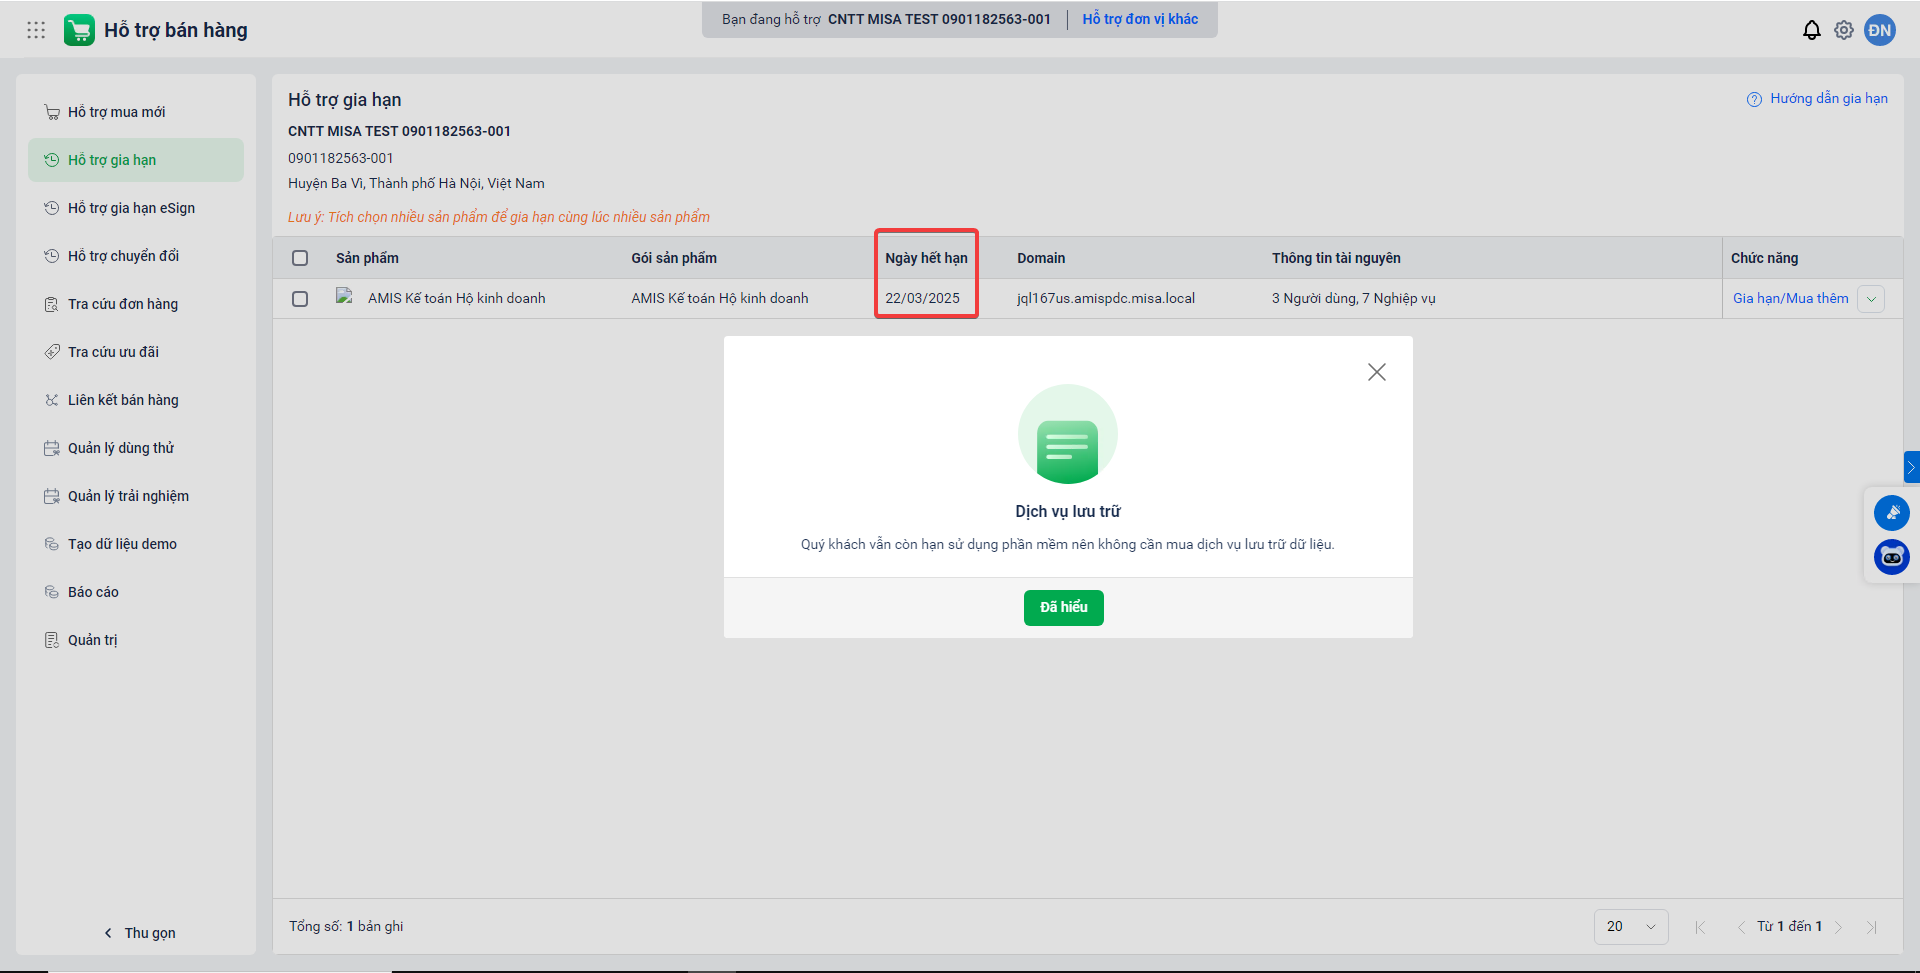The image size is (1920, 973).
Task: Click the Domain column header
Action: [x=1041, y=258]
